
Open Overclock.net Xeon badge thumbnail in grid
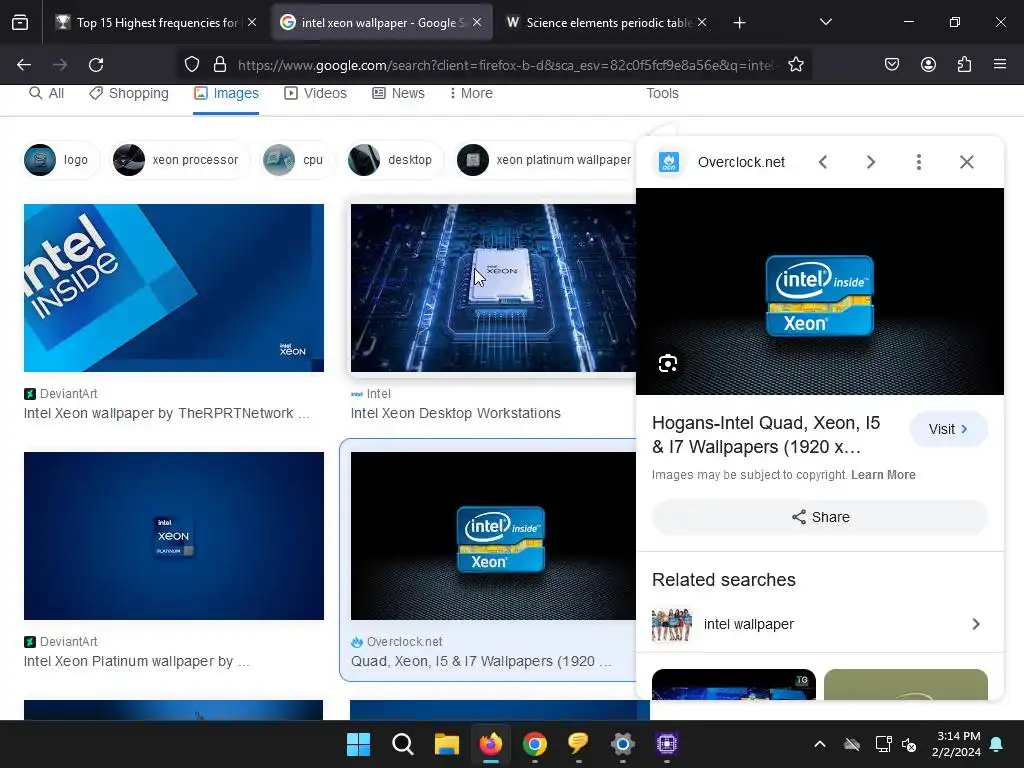493,536
